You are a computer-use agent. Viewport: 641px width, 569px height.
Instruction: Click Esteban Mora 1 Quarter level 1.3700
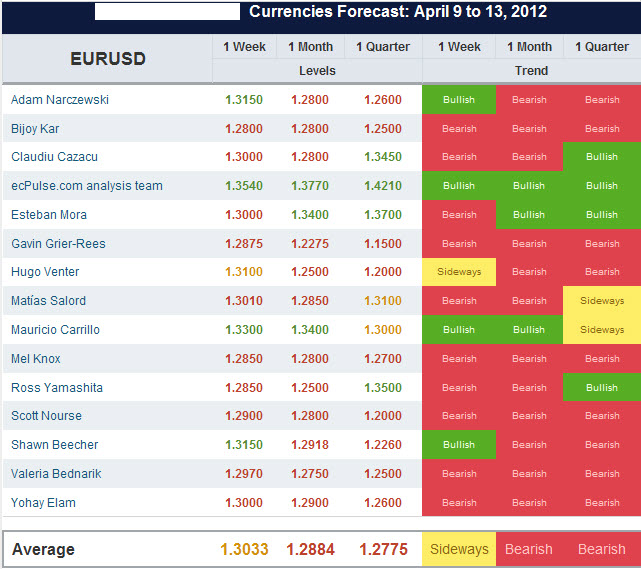[383, 215]
